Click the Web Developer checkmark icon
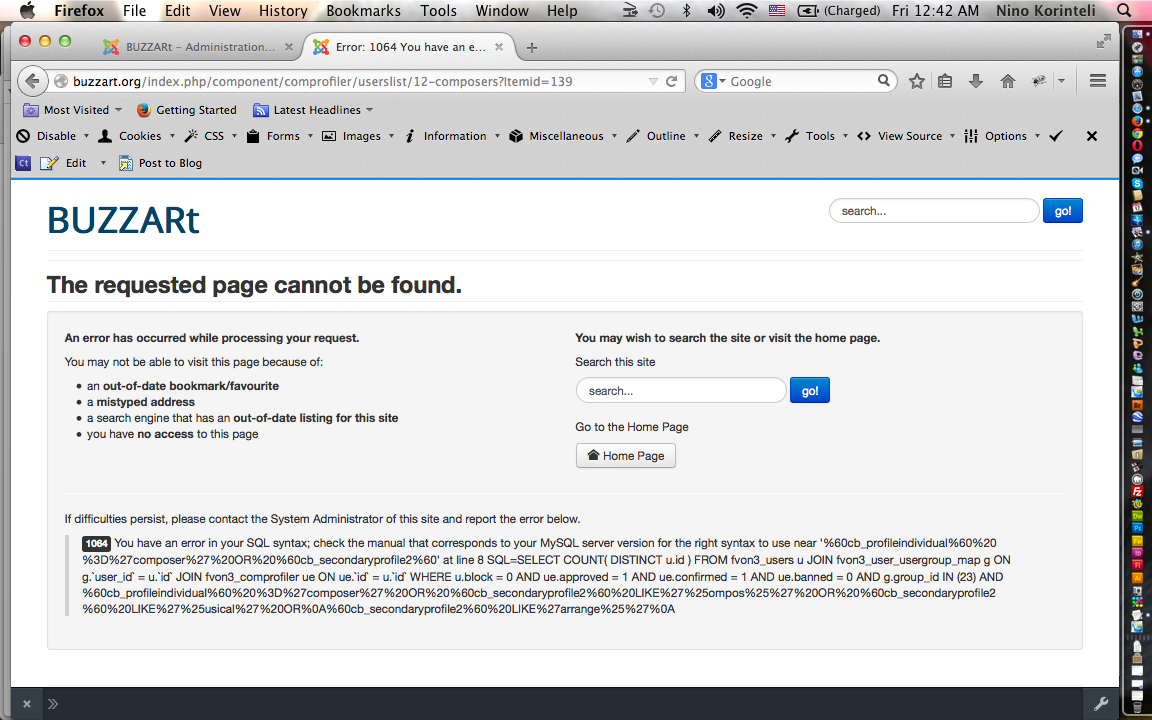Screen dimensions: 1152x720 1056,136
